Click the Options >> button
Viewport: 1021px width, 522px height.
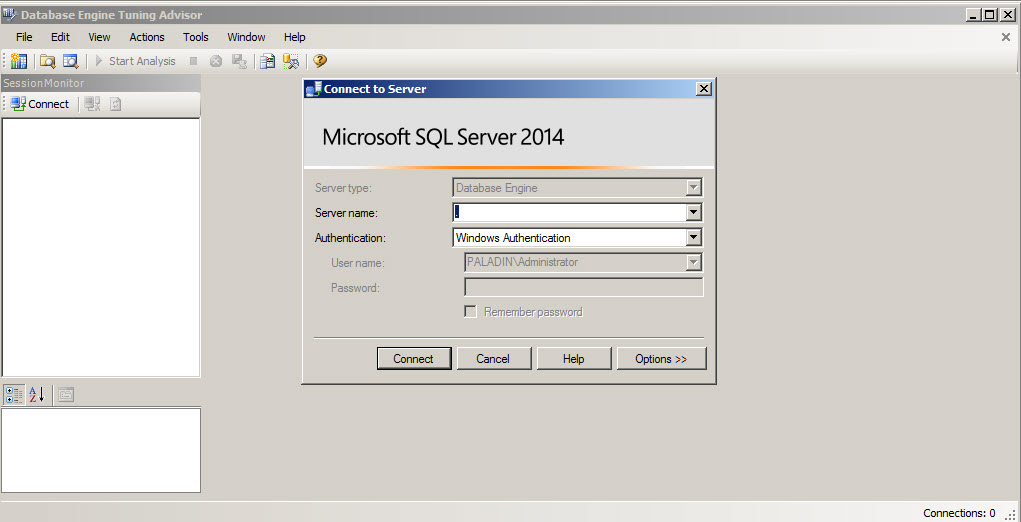(x=661, y=359)
